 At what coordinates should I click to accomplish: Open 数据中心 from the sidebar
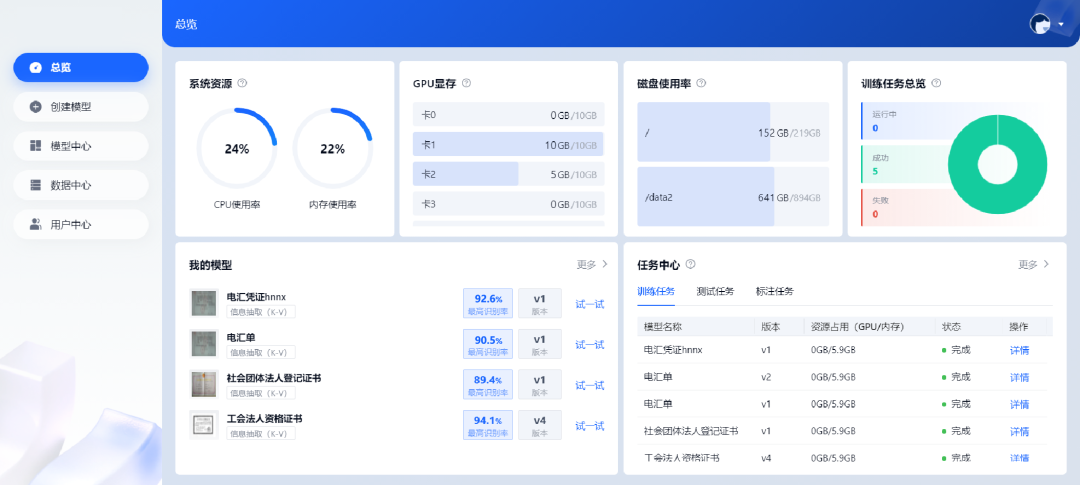81,185
